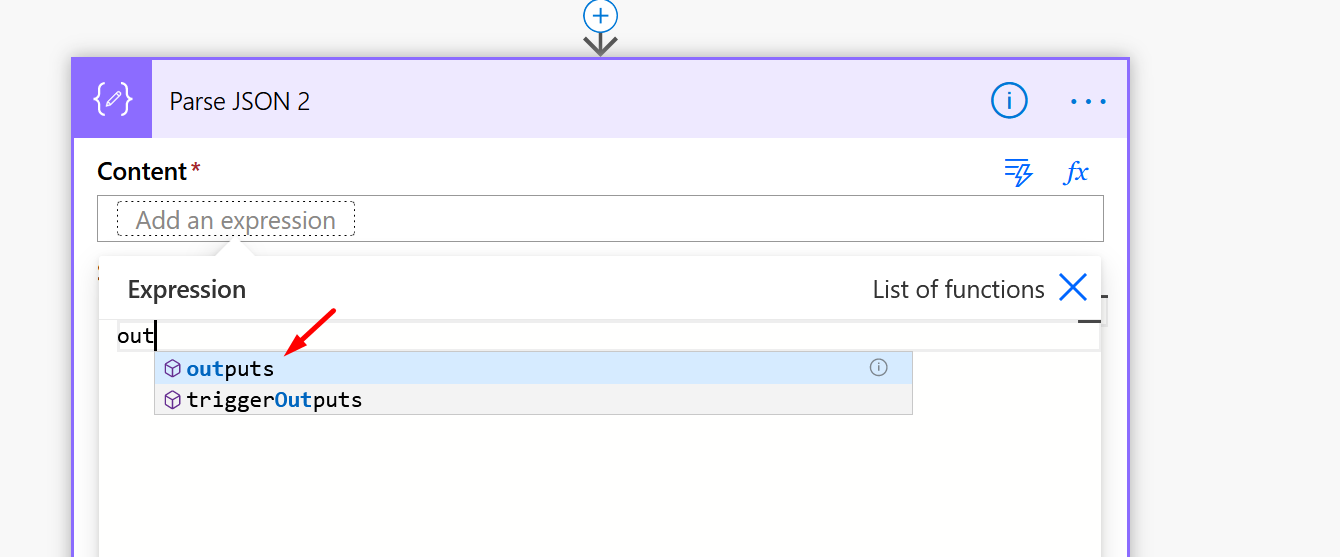Viewport: 1340px width, 557px height.
Task: Close the Expression panel with X
Action: tap(1073, 288)
